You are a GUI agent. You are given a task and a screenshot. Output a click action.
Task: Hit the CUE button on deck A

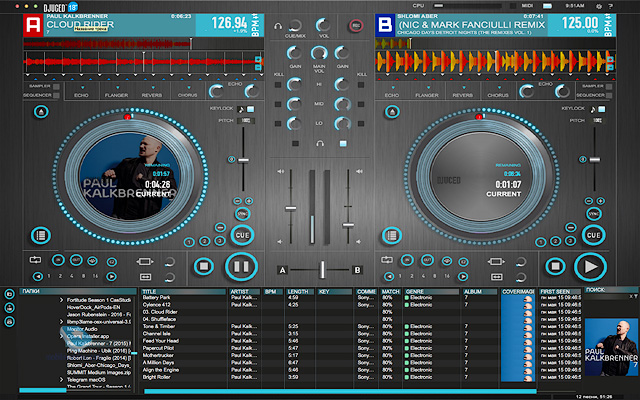[x=242, y=235]
